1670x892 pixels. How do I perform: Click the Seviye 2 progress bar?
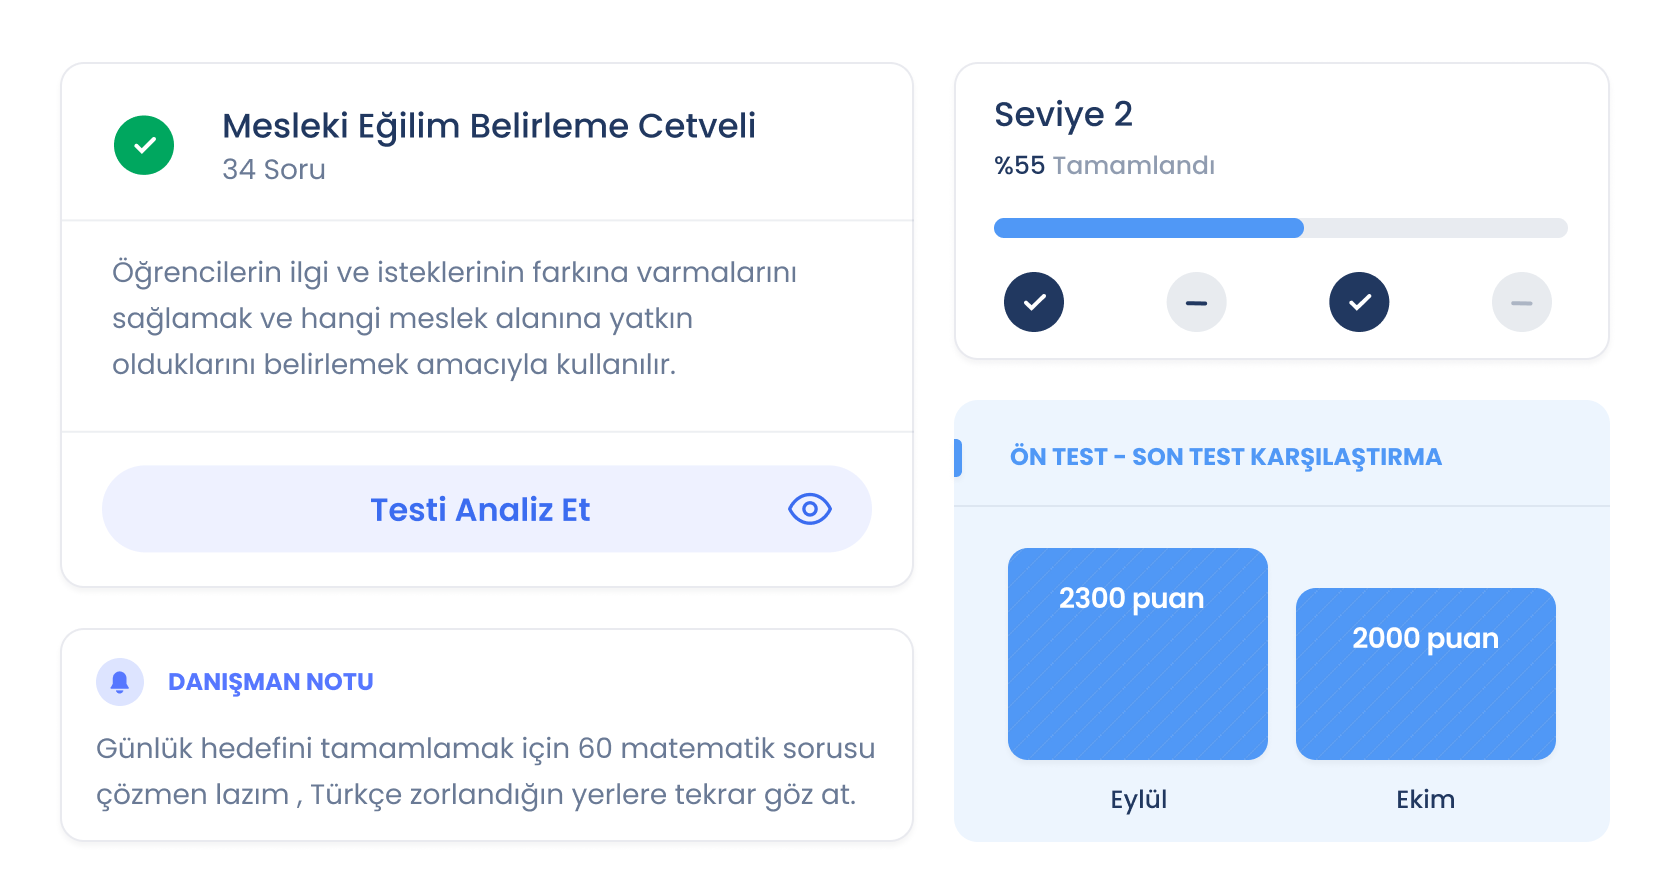pos(1280,228)
